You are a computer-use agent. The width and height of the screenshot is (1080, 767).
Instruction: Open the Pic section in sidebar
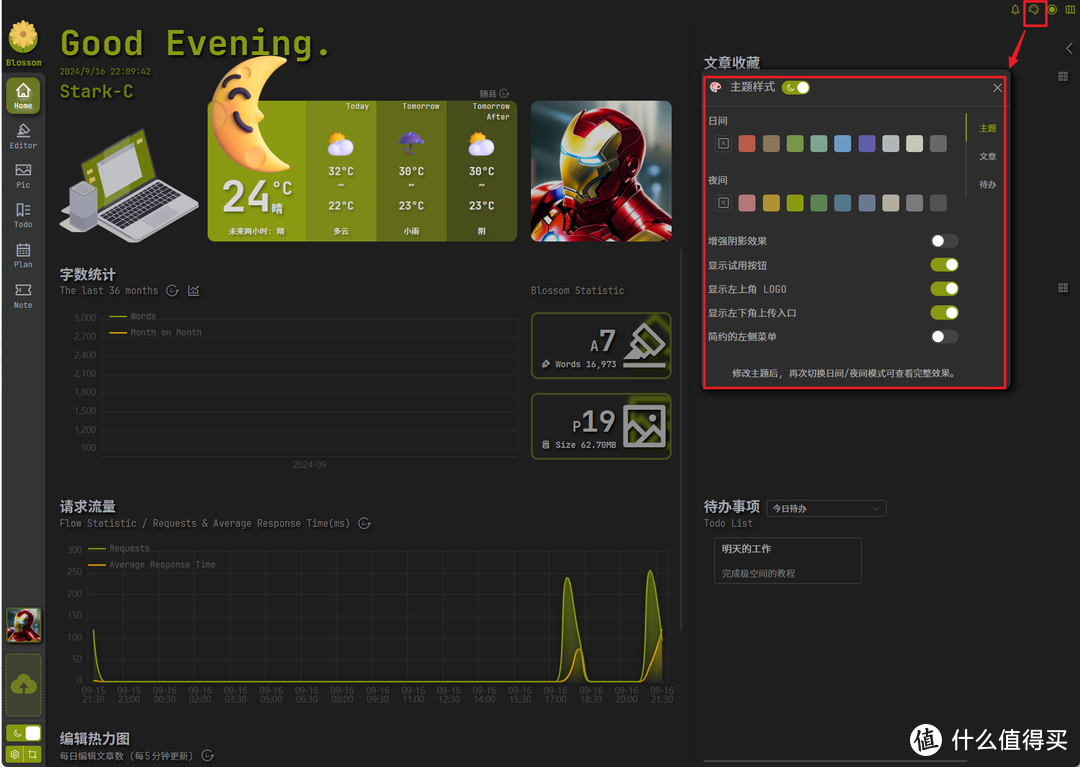click(x=23, y=176)
